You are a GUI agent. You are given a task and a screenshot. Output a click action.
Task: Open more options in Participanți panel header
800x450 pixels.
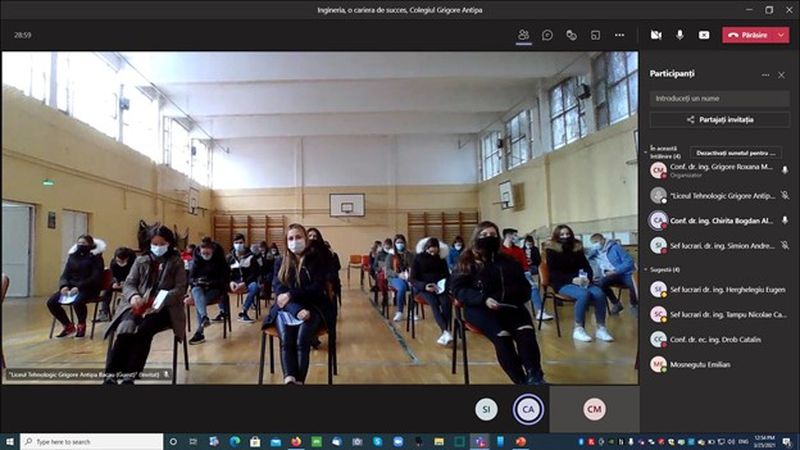click(766, 74)
